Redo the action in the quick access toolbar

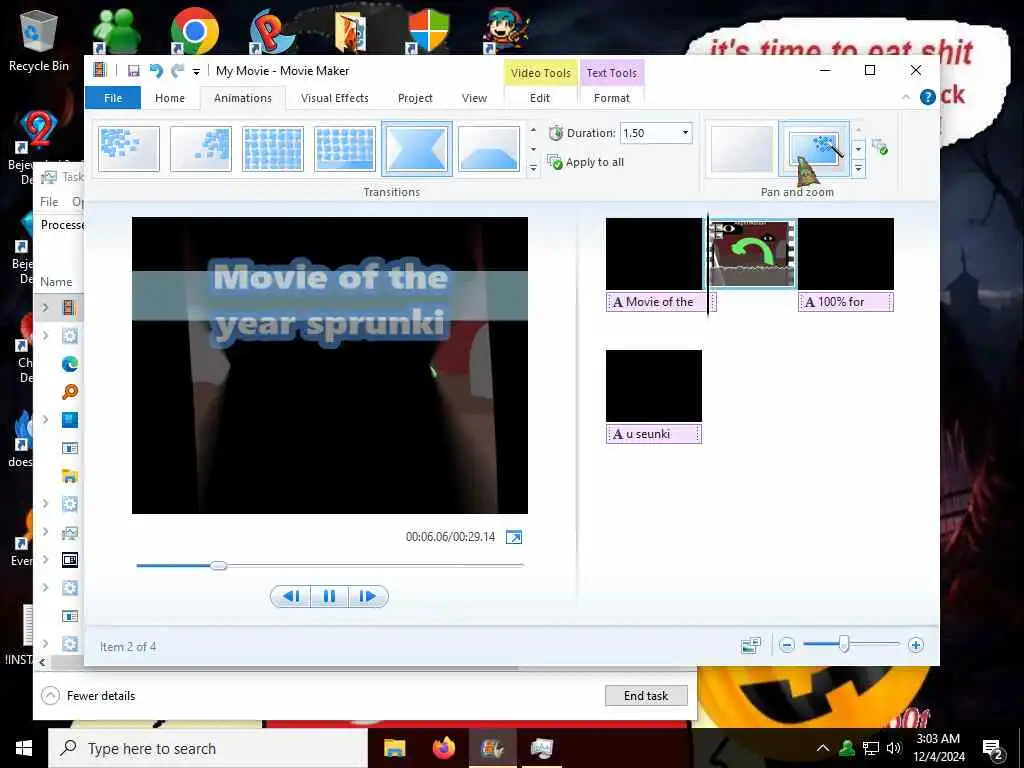[177, 71]
